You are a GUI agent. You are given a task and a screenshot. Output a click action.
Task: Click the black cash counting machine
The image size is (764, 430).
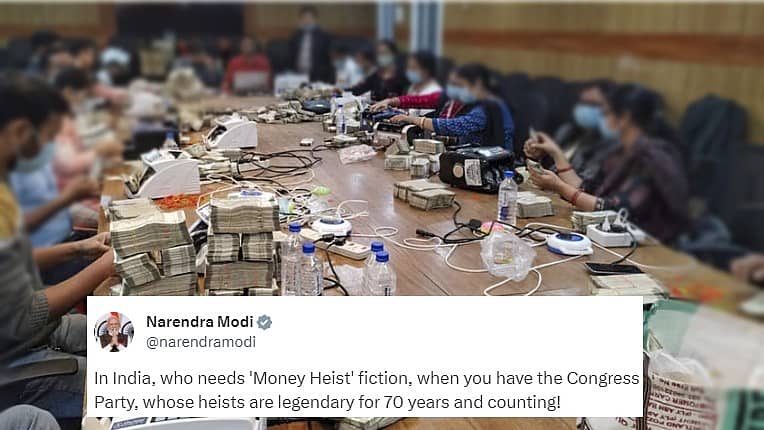point(478,168)
